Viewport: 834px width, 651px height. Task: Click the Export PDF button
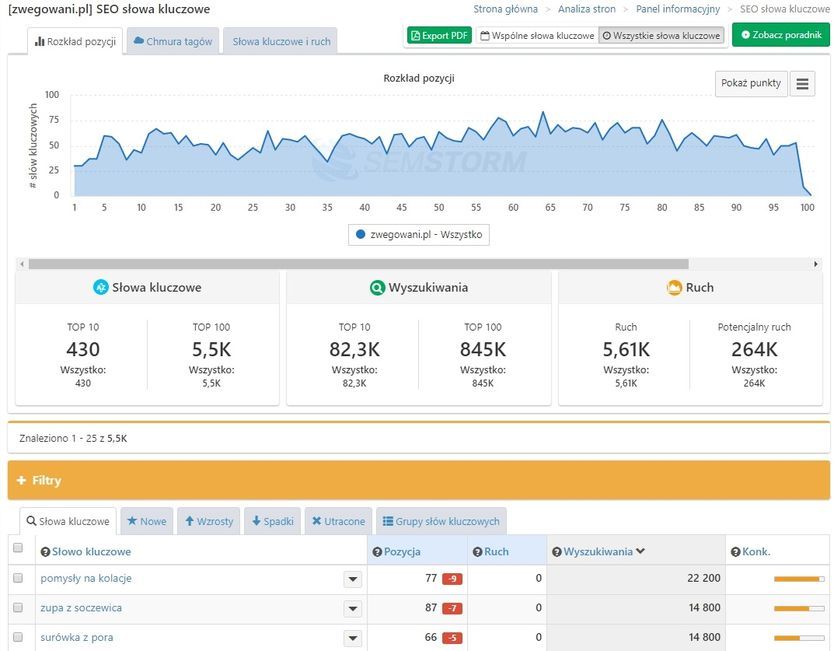(439, 35)
